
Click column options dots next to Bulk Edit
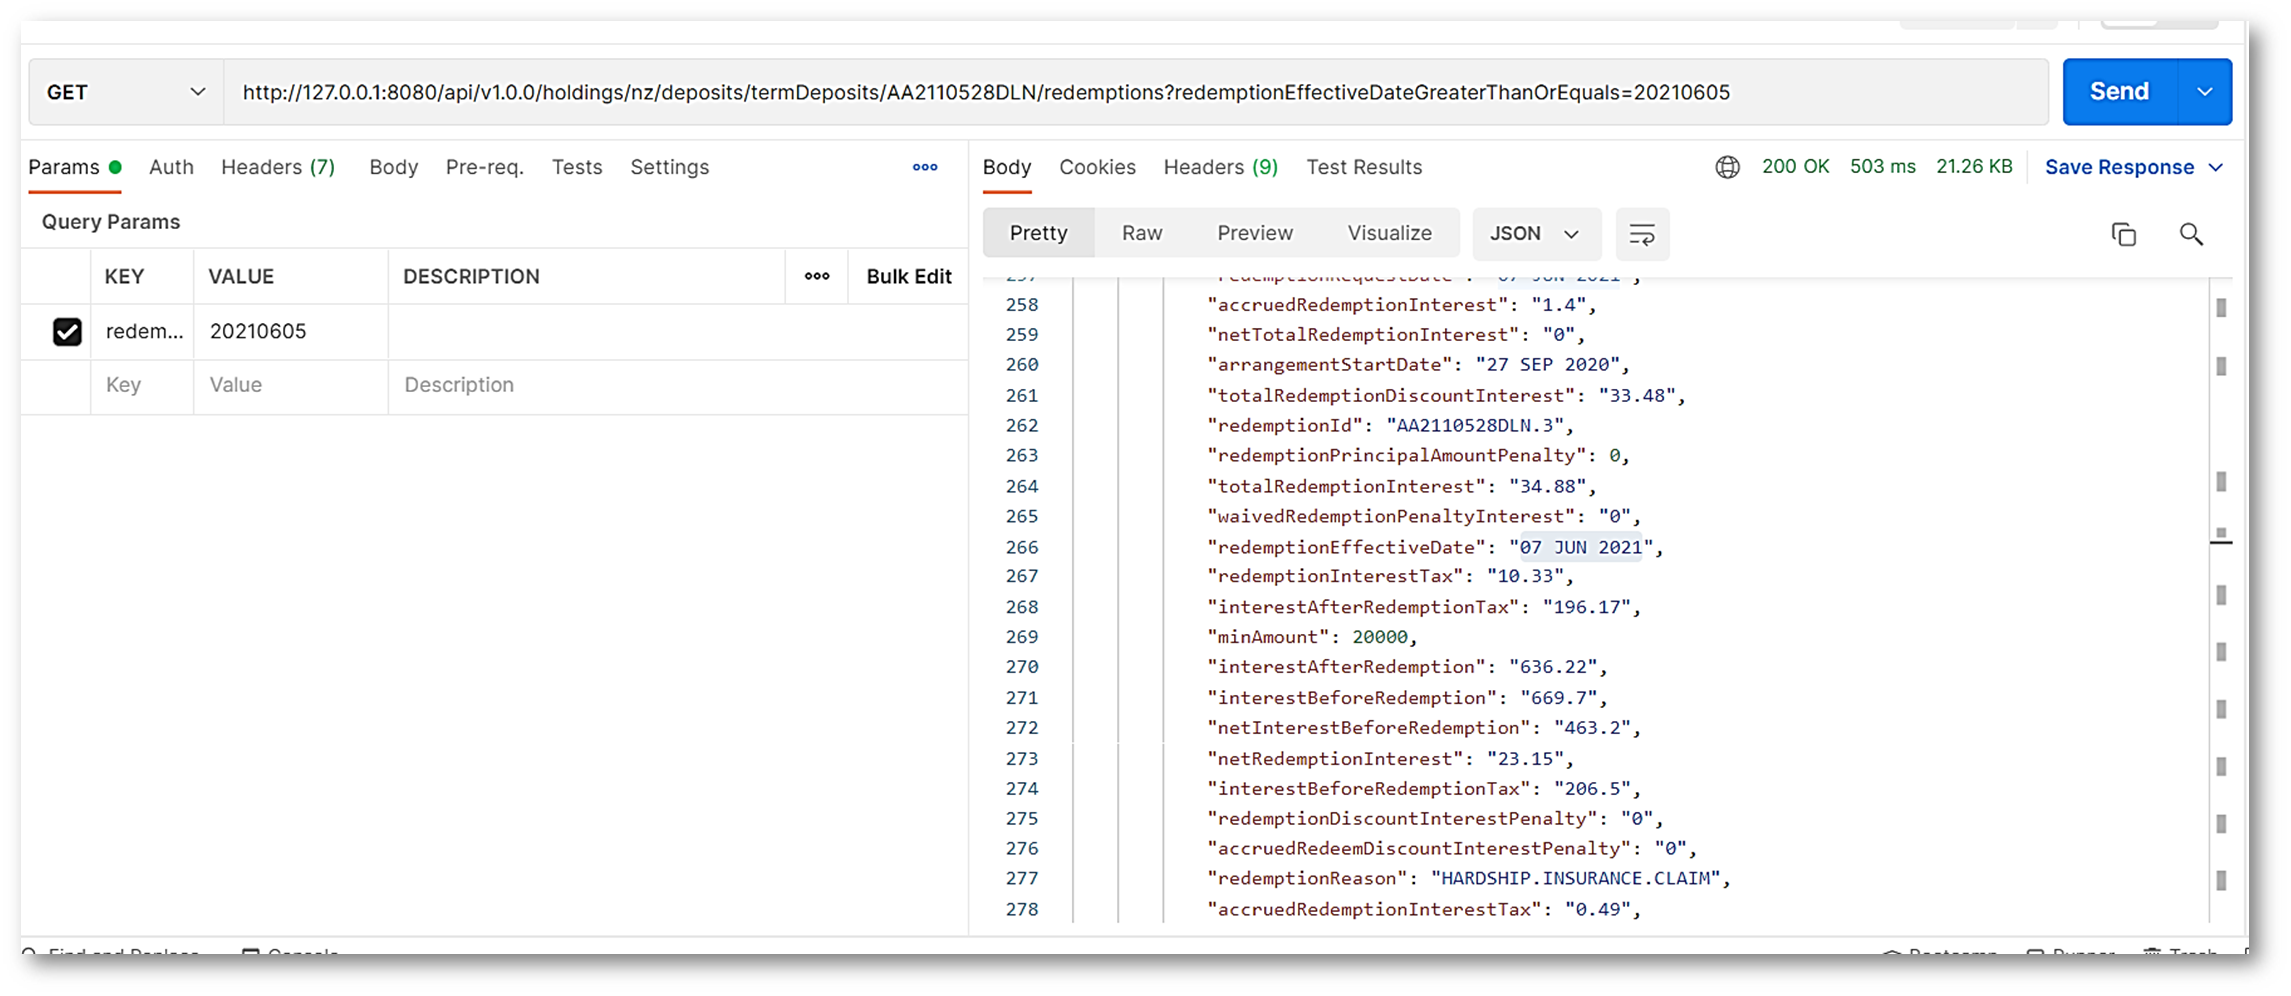816,276
